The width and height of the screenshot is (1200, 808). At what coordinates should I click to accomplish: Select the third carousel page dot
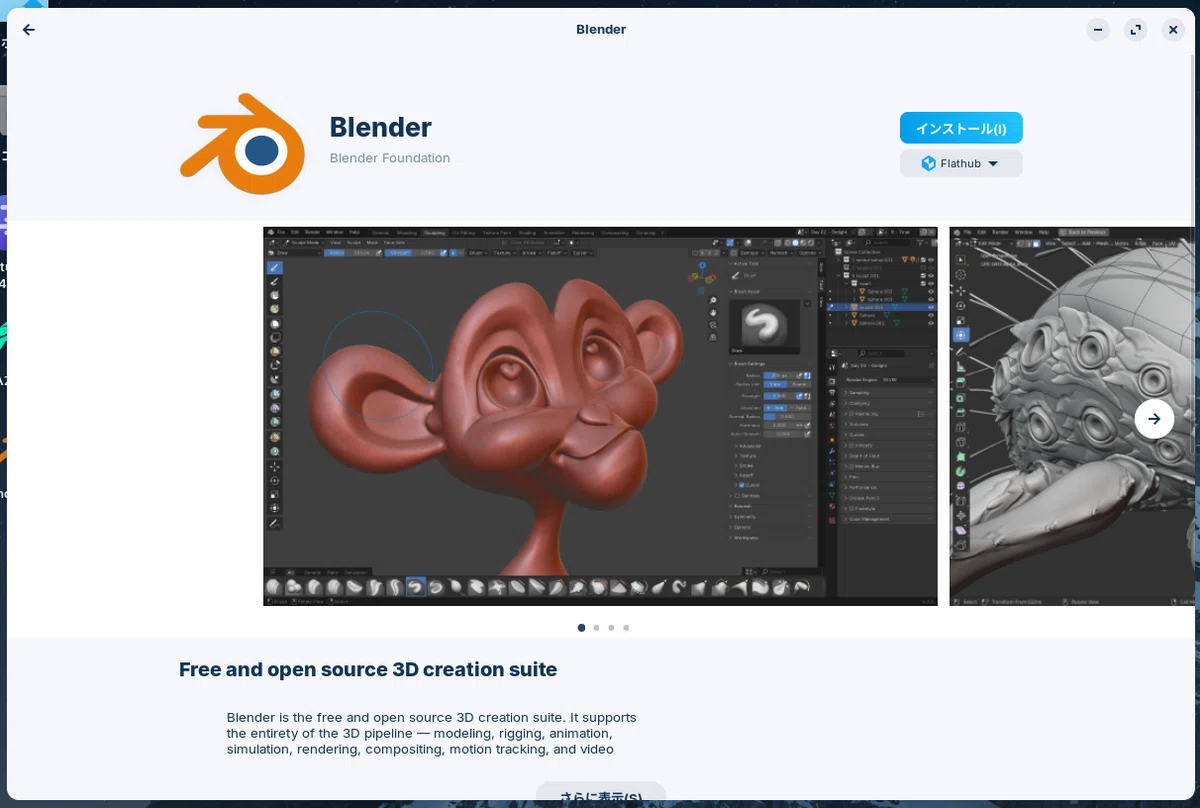pos(611,628)
